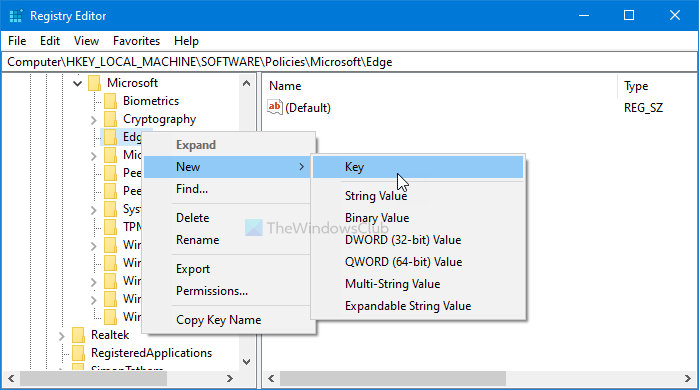Choose New in the context menu
Viewport: 700px width, 390px height.
(x=227, y=167)
